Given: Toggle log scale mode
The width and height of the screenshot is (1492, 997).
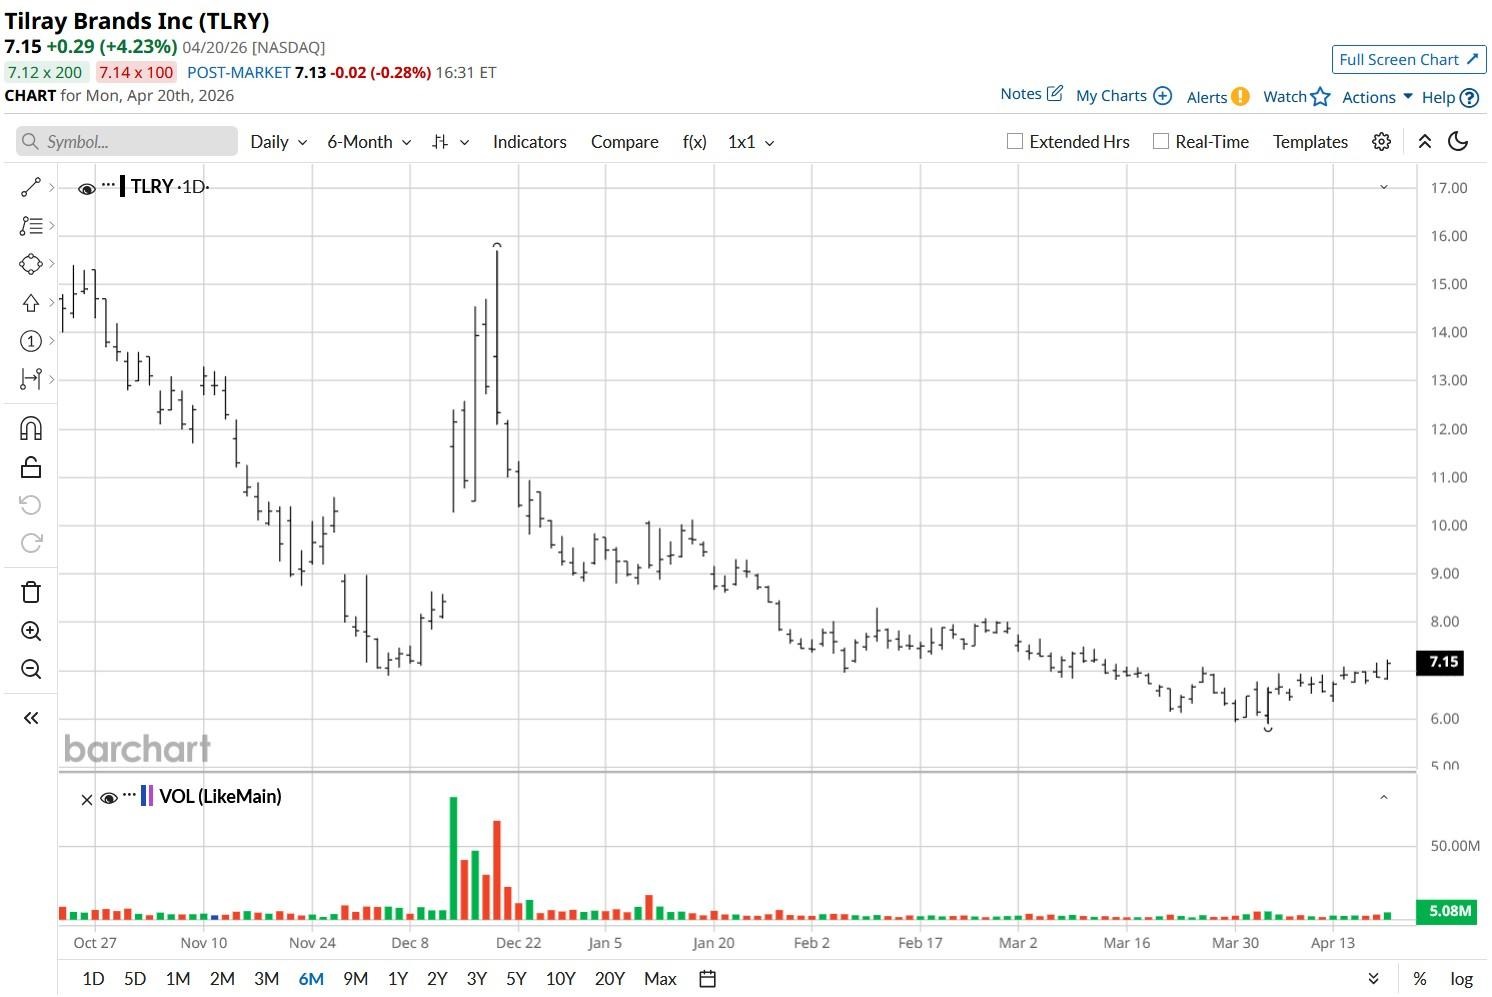Looking at the screenshot, I should click(x=1461, y=979).
